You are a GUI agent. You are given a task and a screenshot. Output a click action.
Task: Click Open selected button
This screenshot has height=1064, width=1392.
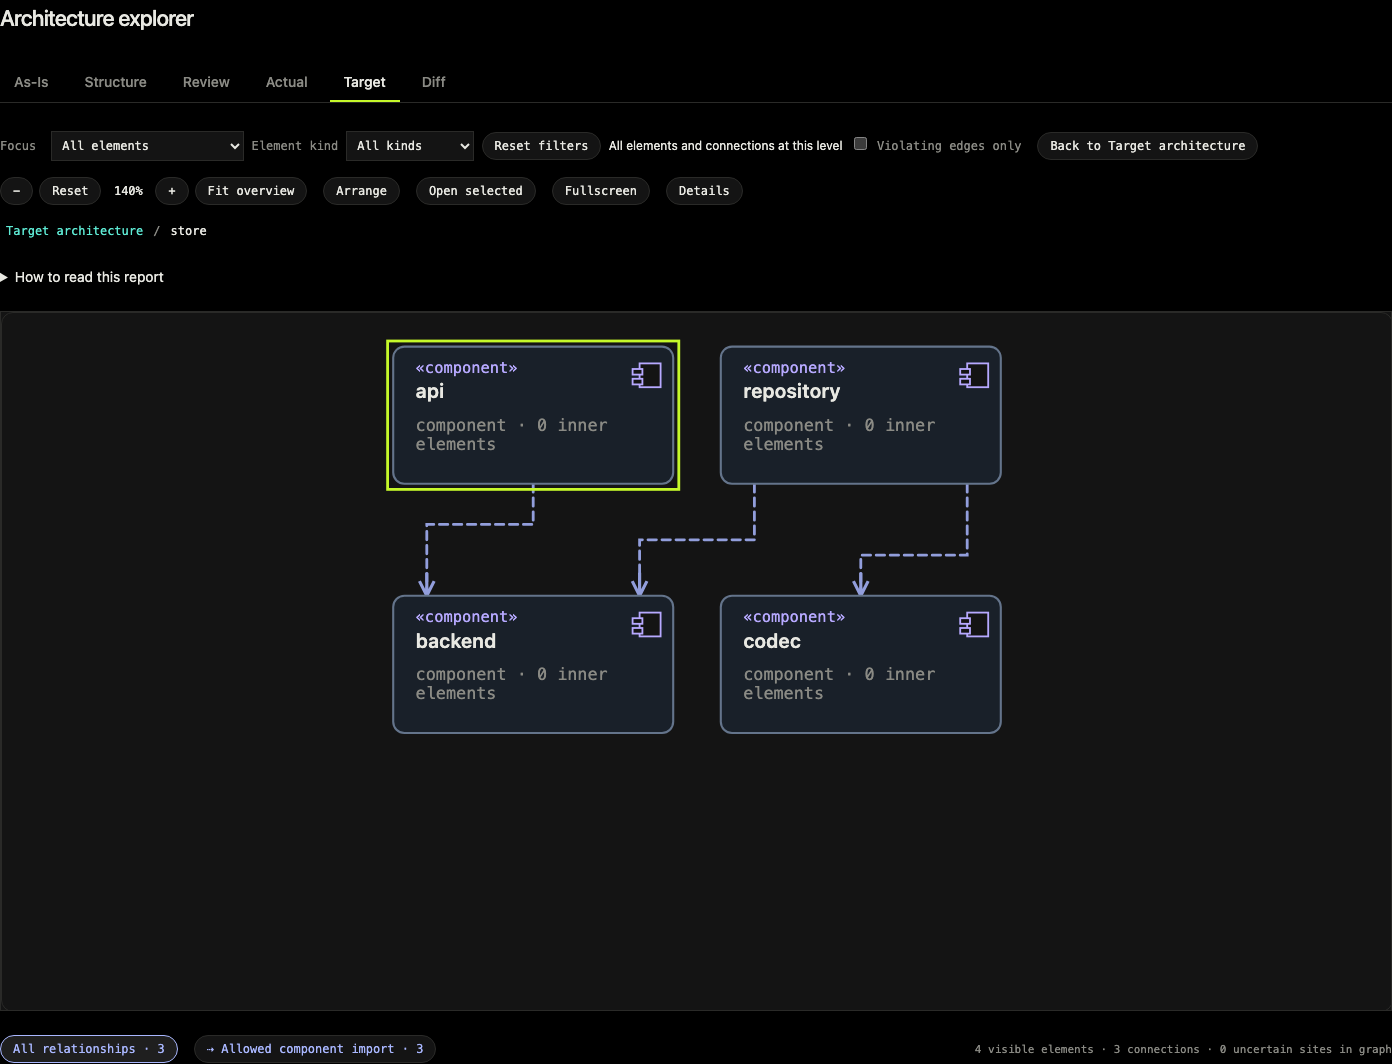point(476,191)
